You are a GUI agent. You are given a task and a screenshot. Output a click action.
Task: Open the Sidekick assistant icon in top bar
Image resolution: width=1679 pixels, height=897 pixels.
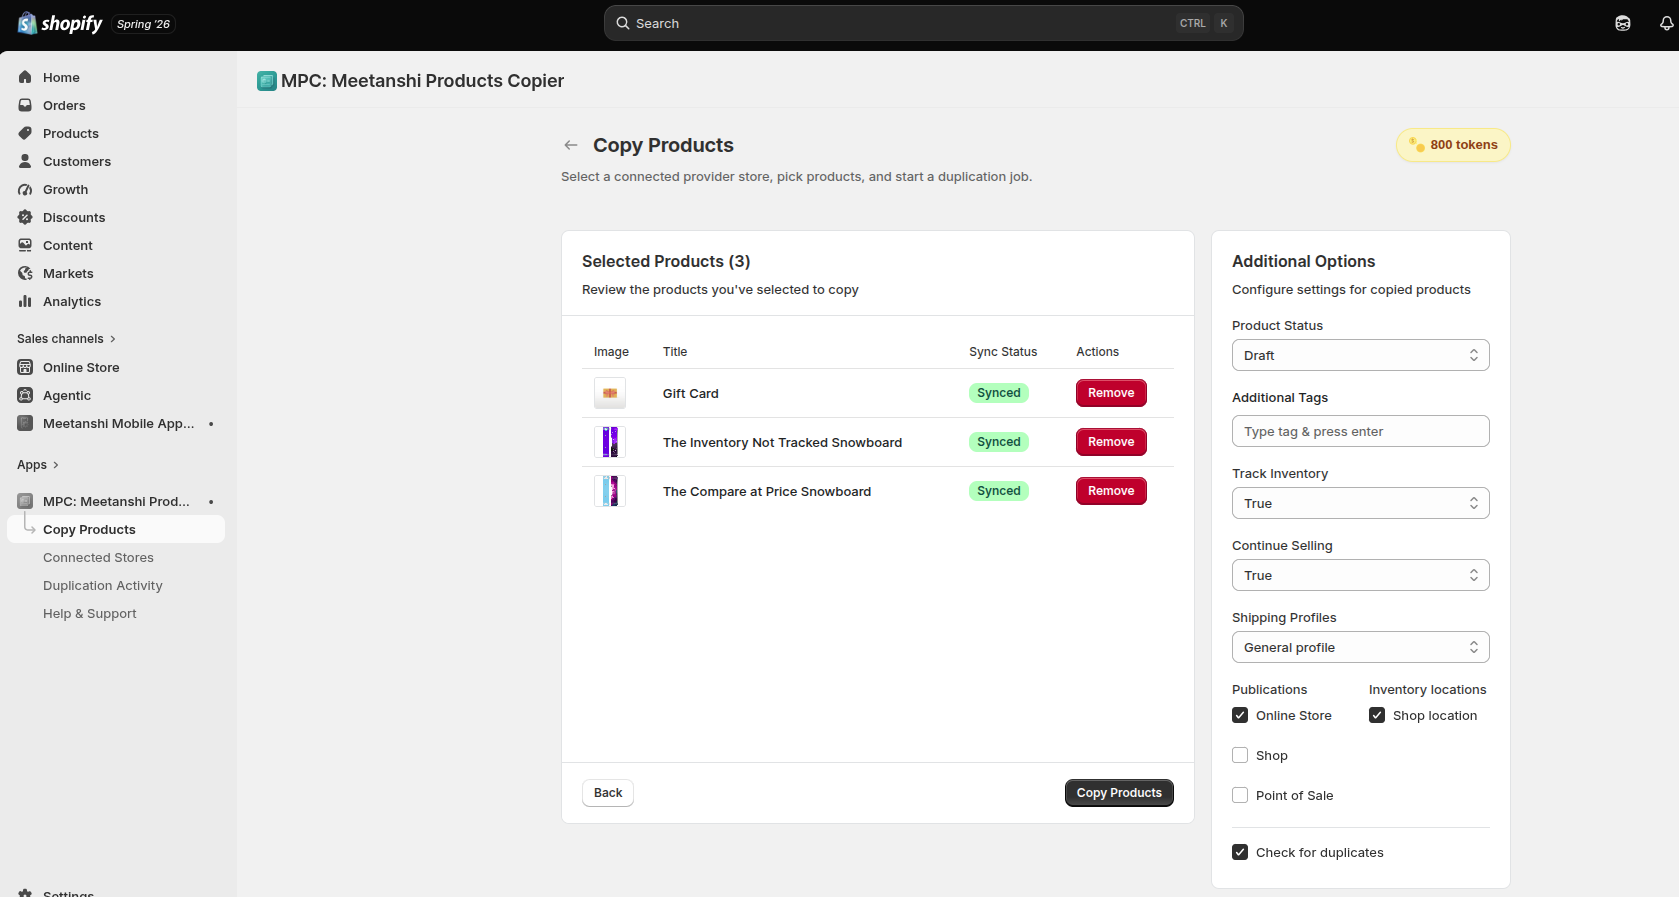tap(1623, 23)
